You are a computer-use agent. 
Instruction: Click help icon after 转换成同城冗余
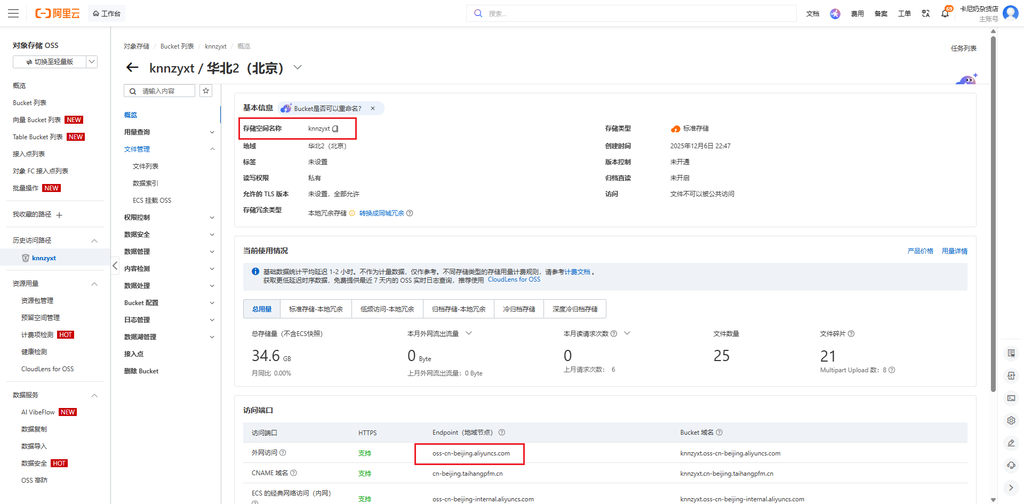click(x=410, y=213)
